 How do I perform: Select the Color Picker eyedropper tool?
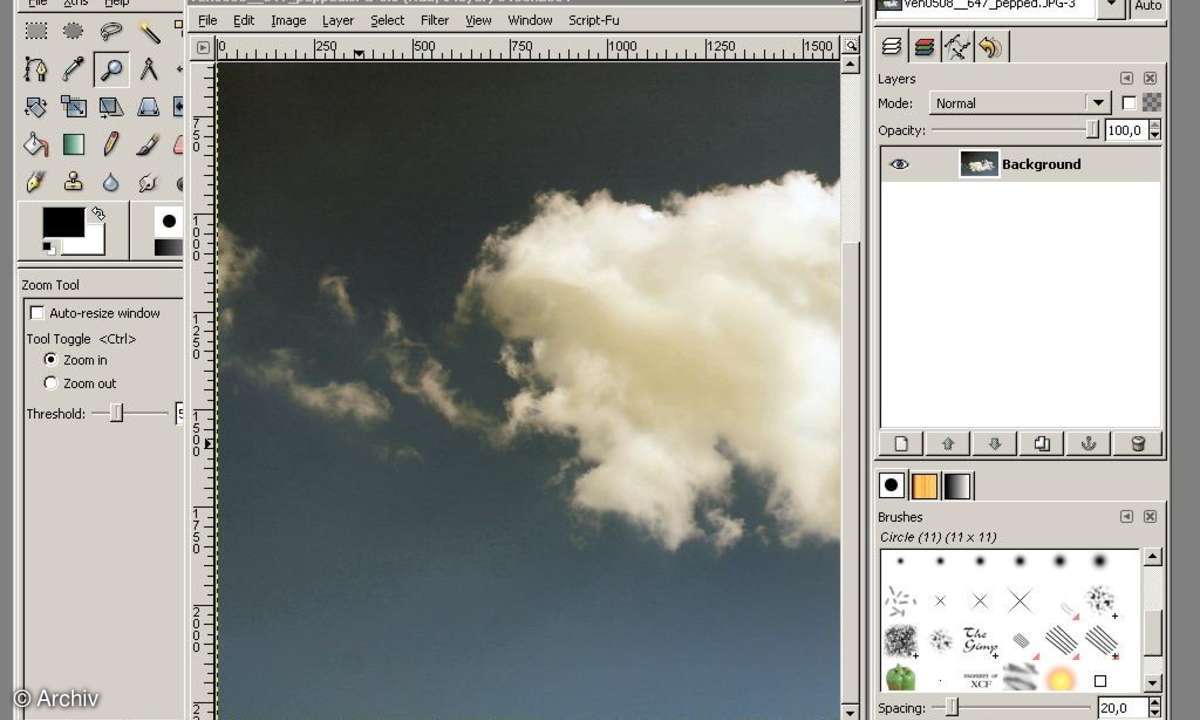[74, 69]
